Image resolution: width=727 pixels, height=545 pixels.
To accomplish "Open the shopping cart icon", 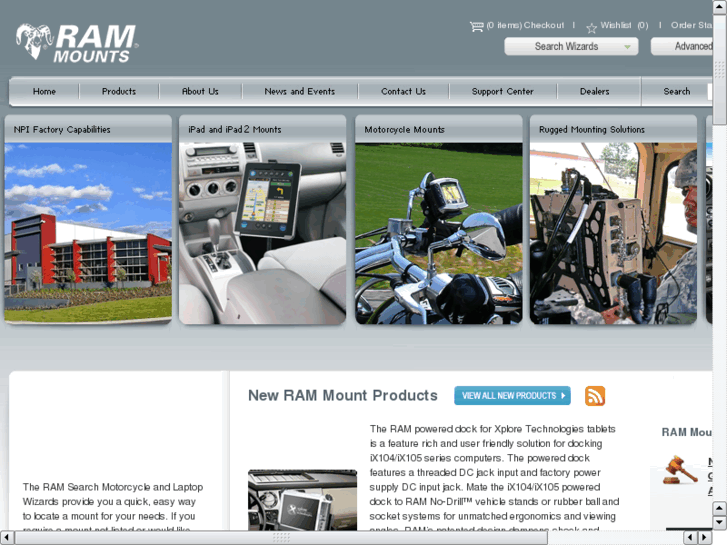I will 477,26.
